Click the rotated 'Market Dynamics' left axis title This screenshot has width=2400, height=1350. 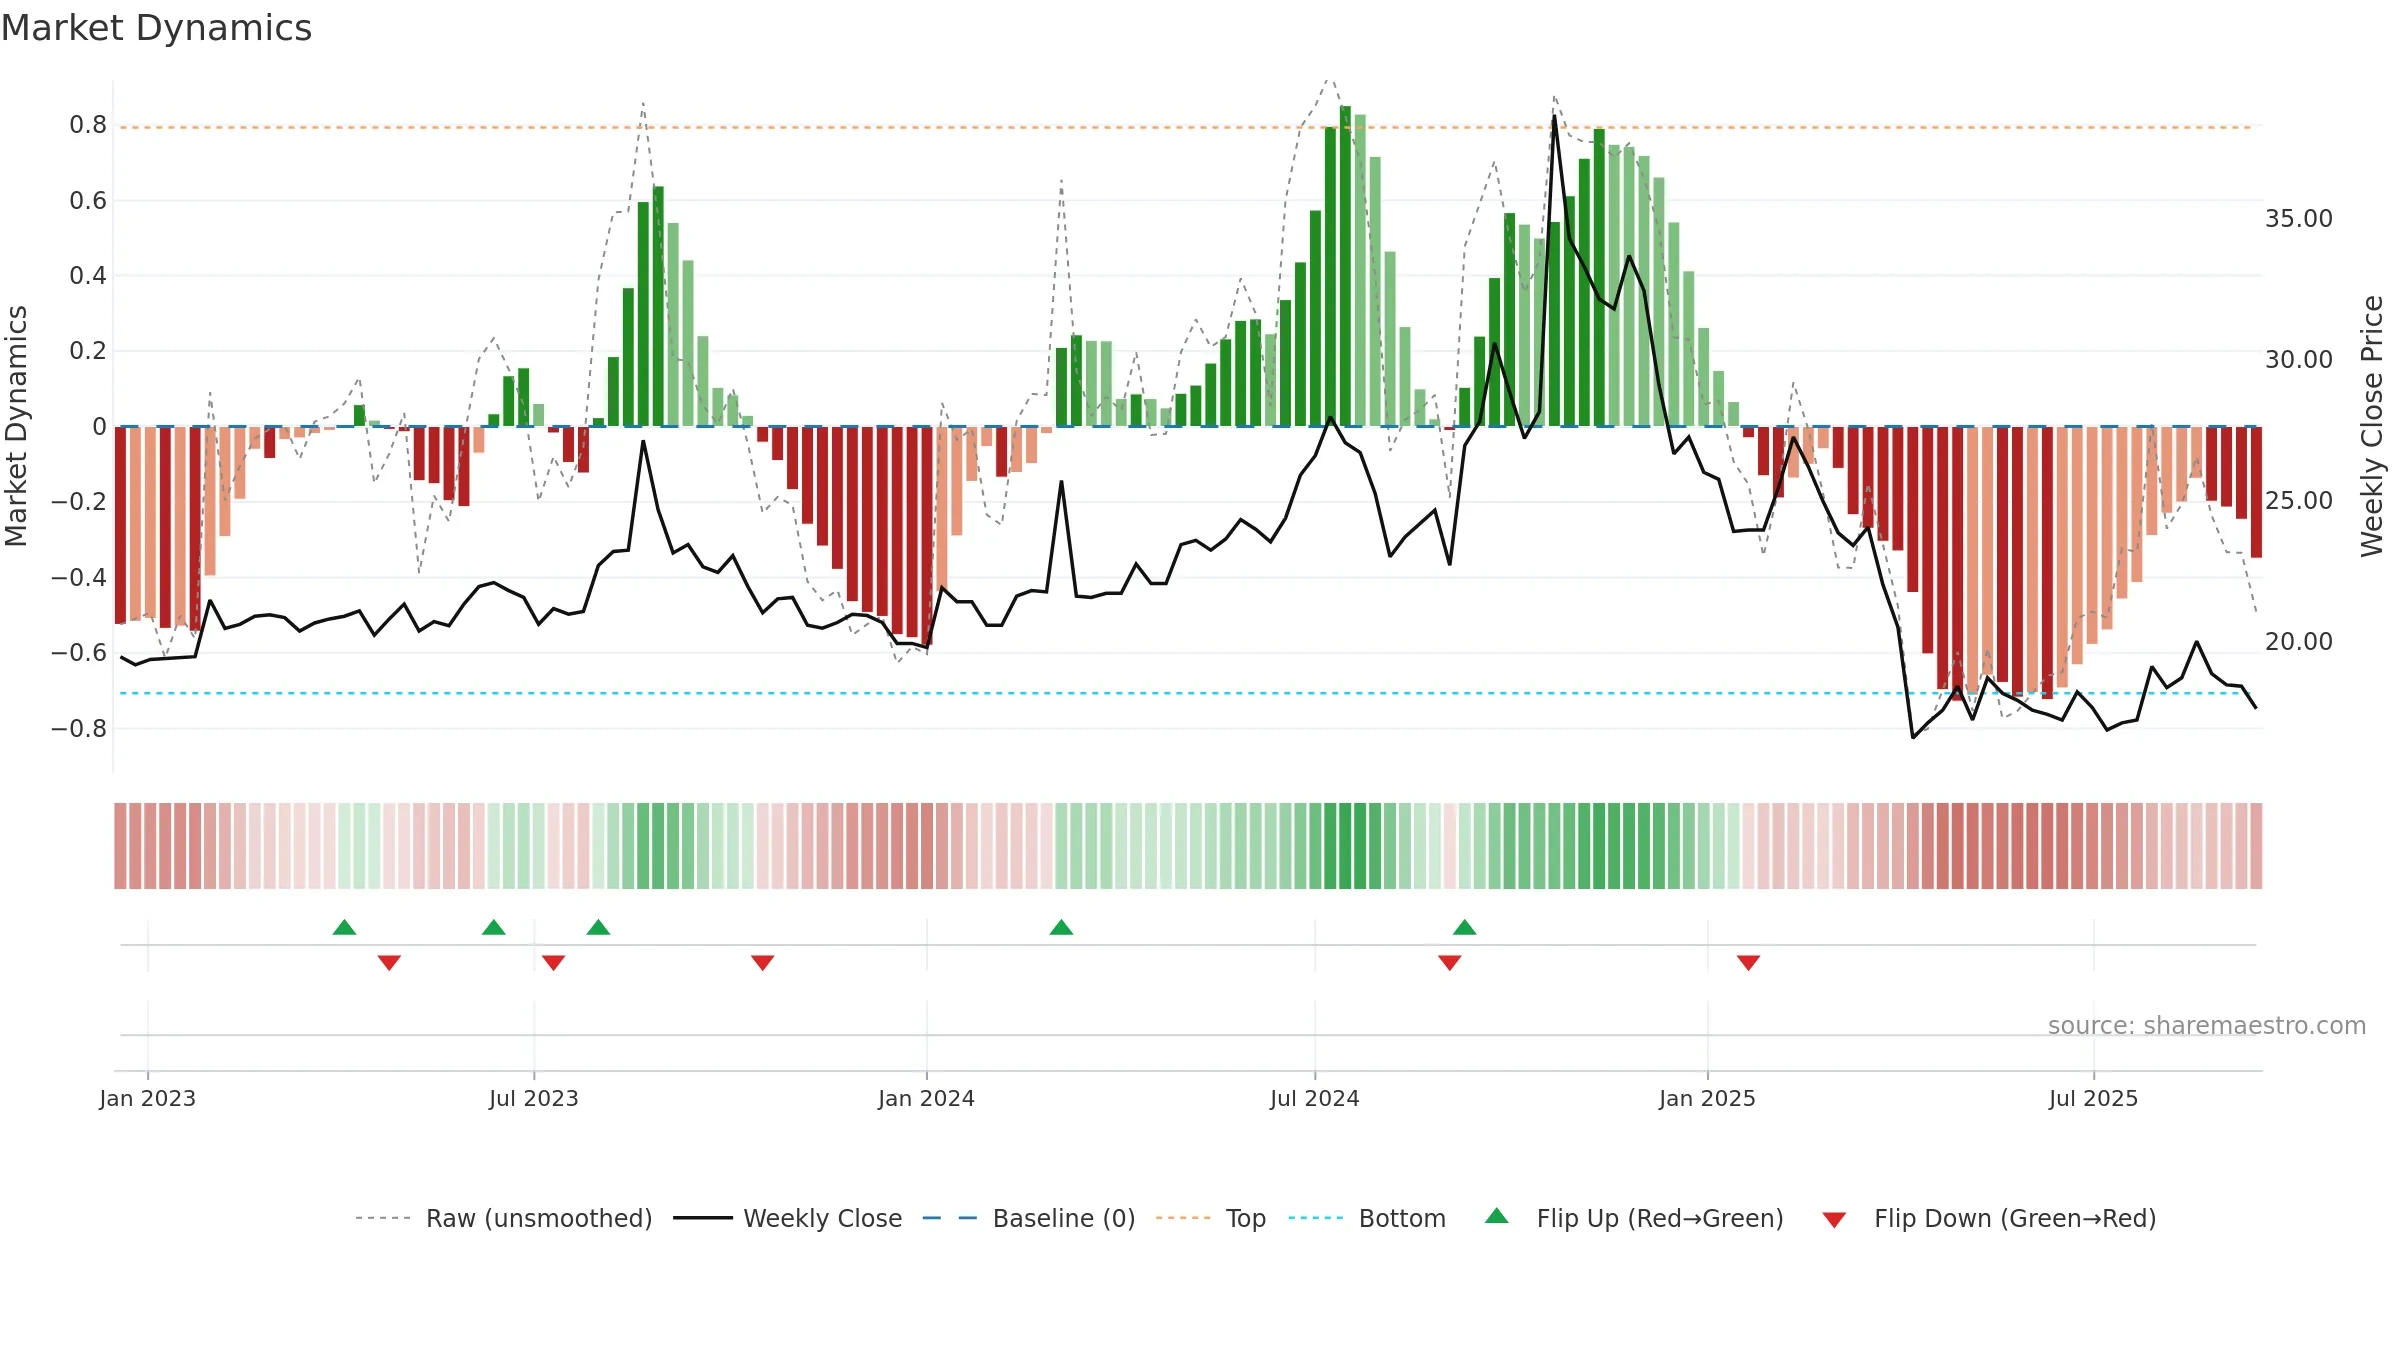point(16,426)
